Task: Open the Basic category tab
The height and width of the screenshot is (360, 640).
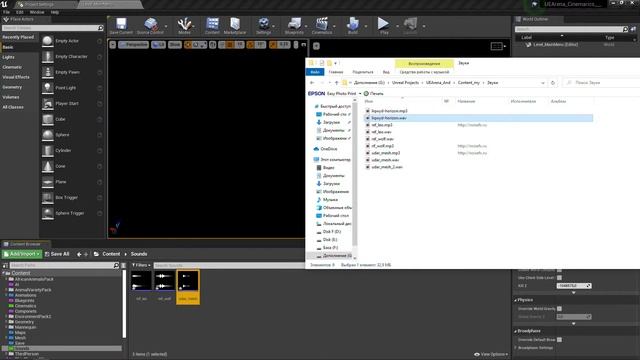Action: [20, 47]
